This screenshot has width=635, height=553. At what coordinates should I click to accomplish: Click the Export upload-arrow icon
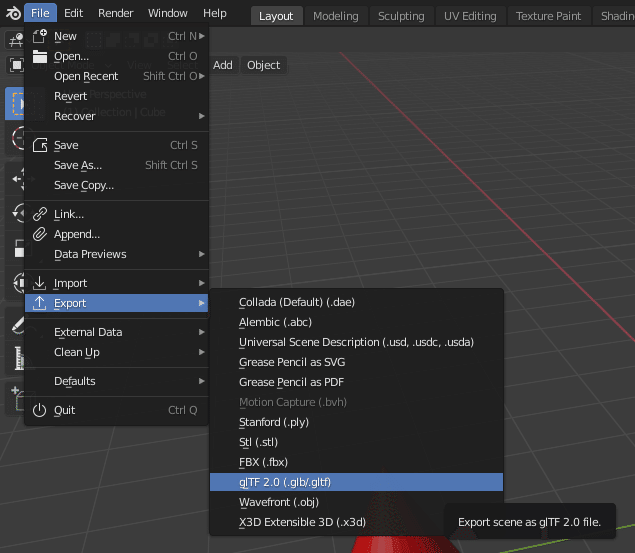pos(39,303)
